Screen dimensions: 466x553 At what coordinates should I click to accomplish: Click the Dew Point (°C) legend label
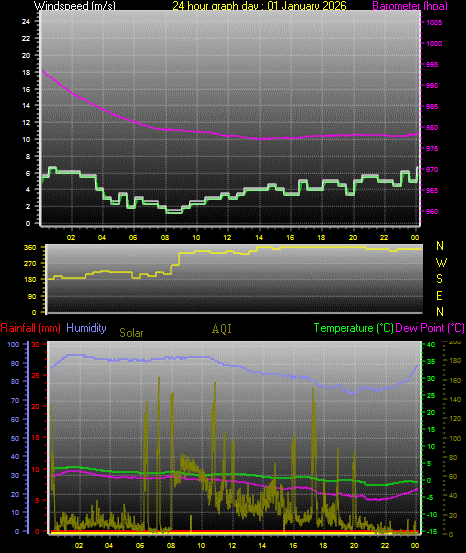coord(430,328)
